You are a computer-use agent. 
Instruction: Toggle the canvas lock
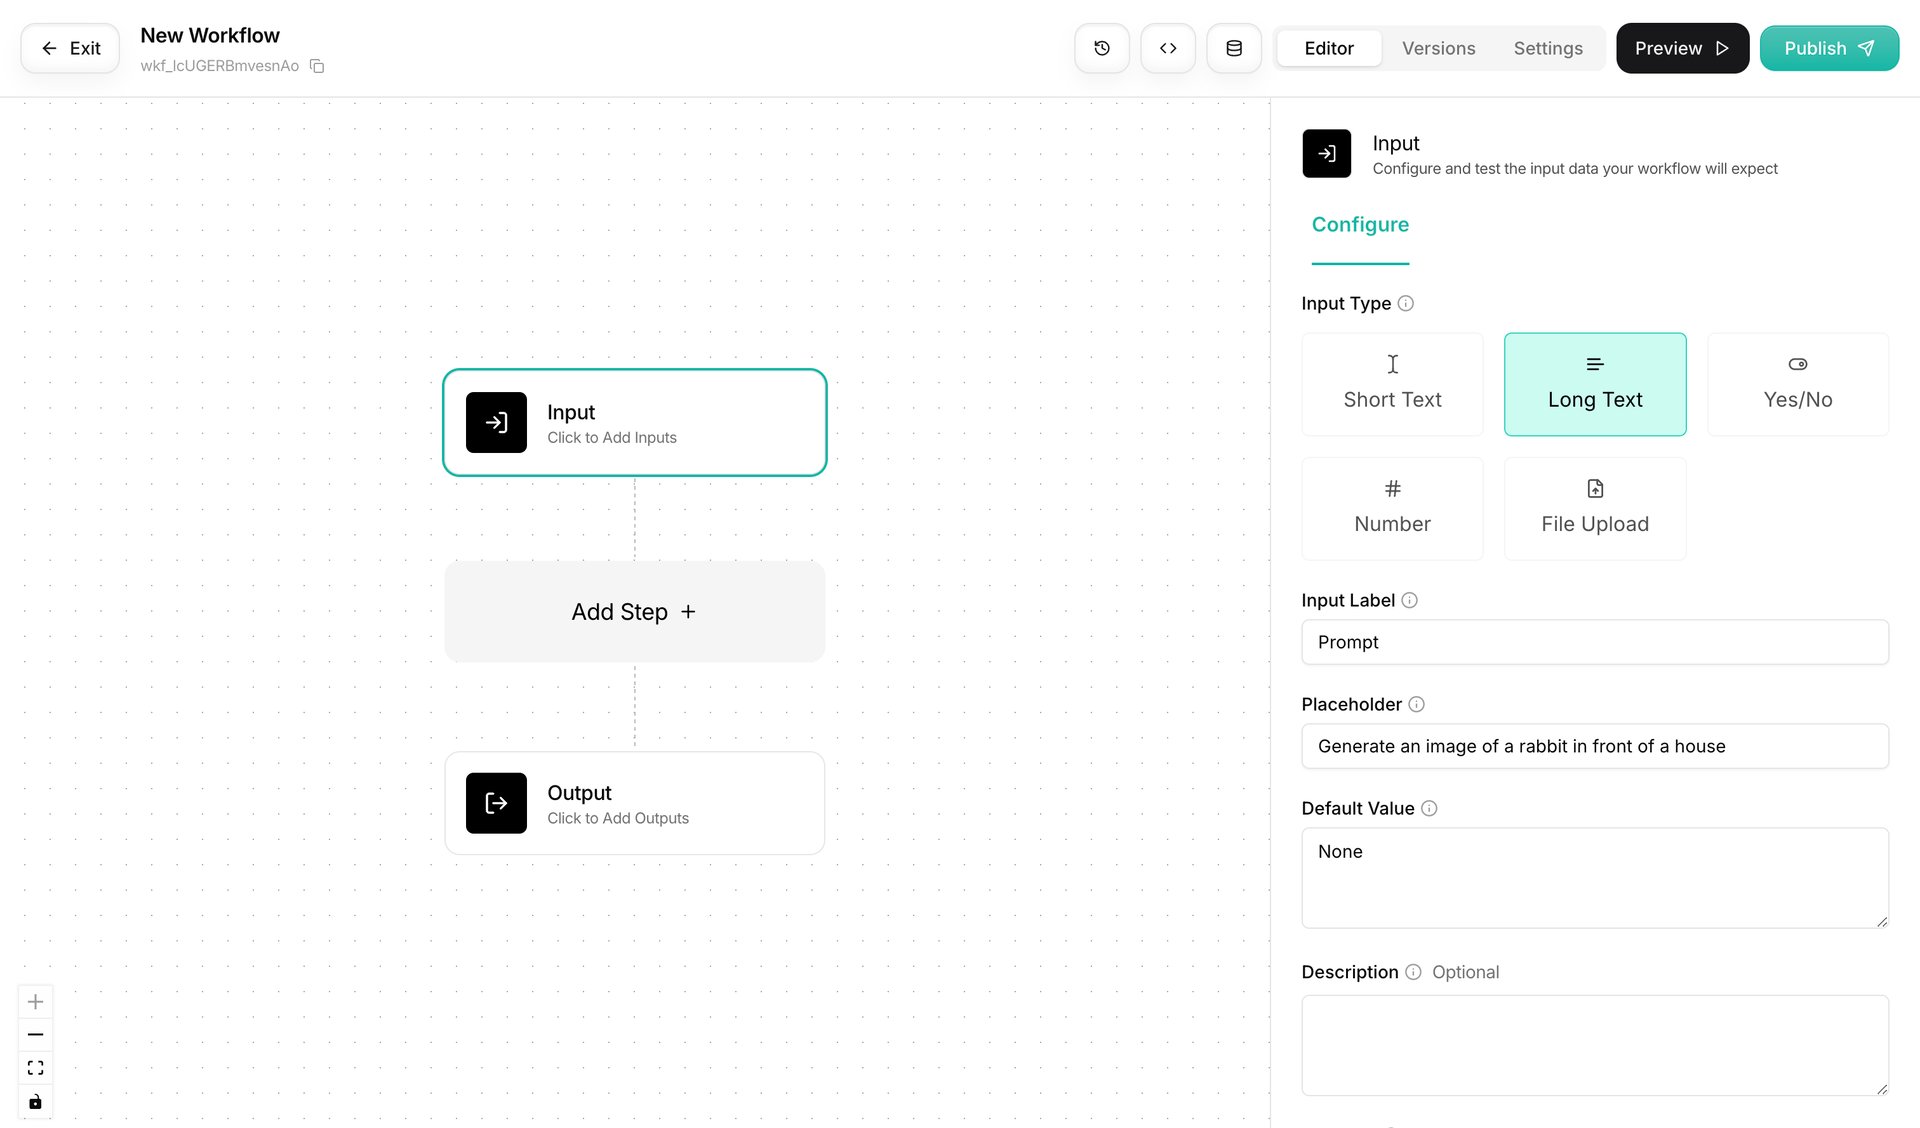click(x=35, y=1102)
